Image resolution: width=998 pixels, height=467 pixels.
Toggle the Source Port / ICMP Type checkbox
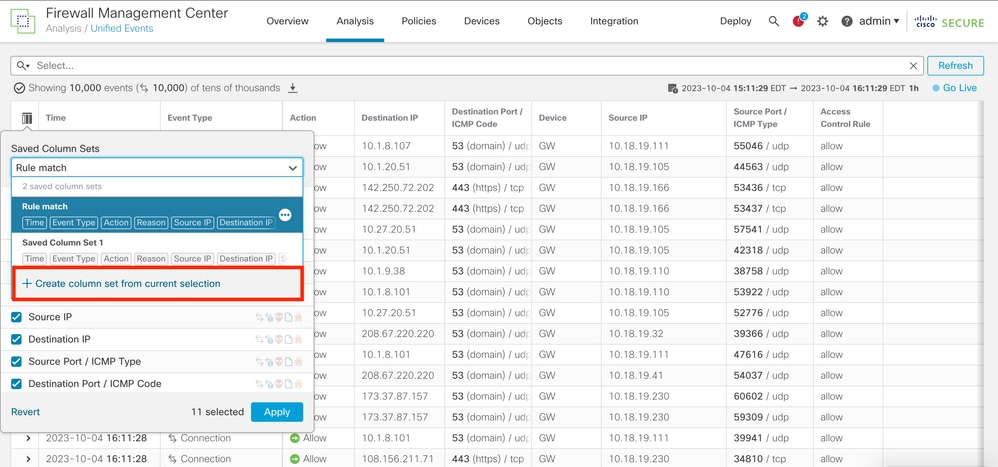17,361
